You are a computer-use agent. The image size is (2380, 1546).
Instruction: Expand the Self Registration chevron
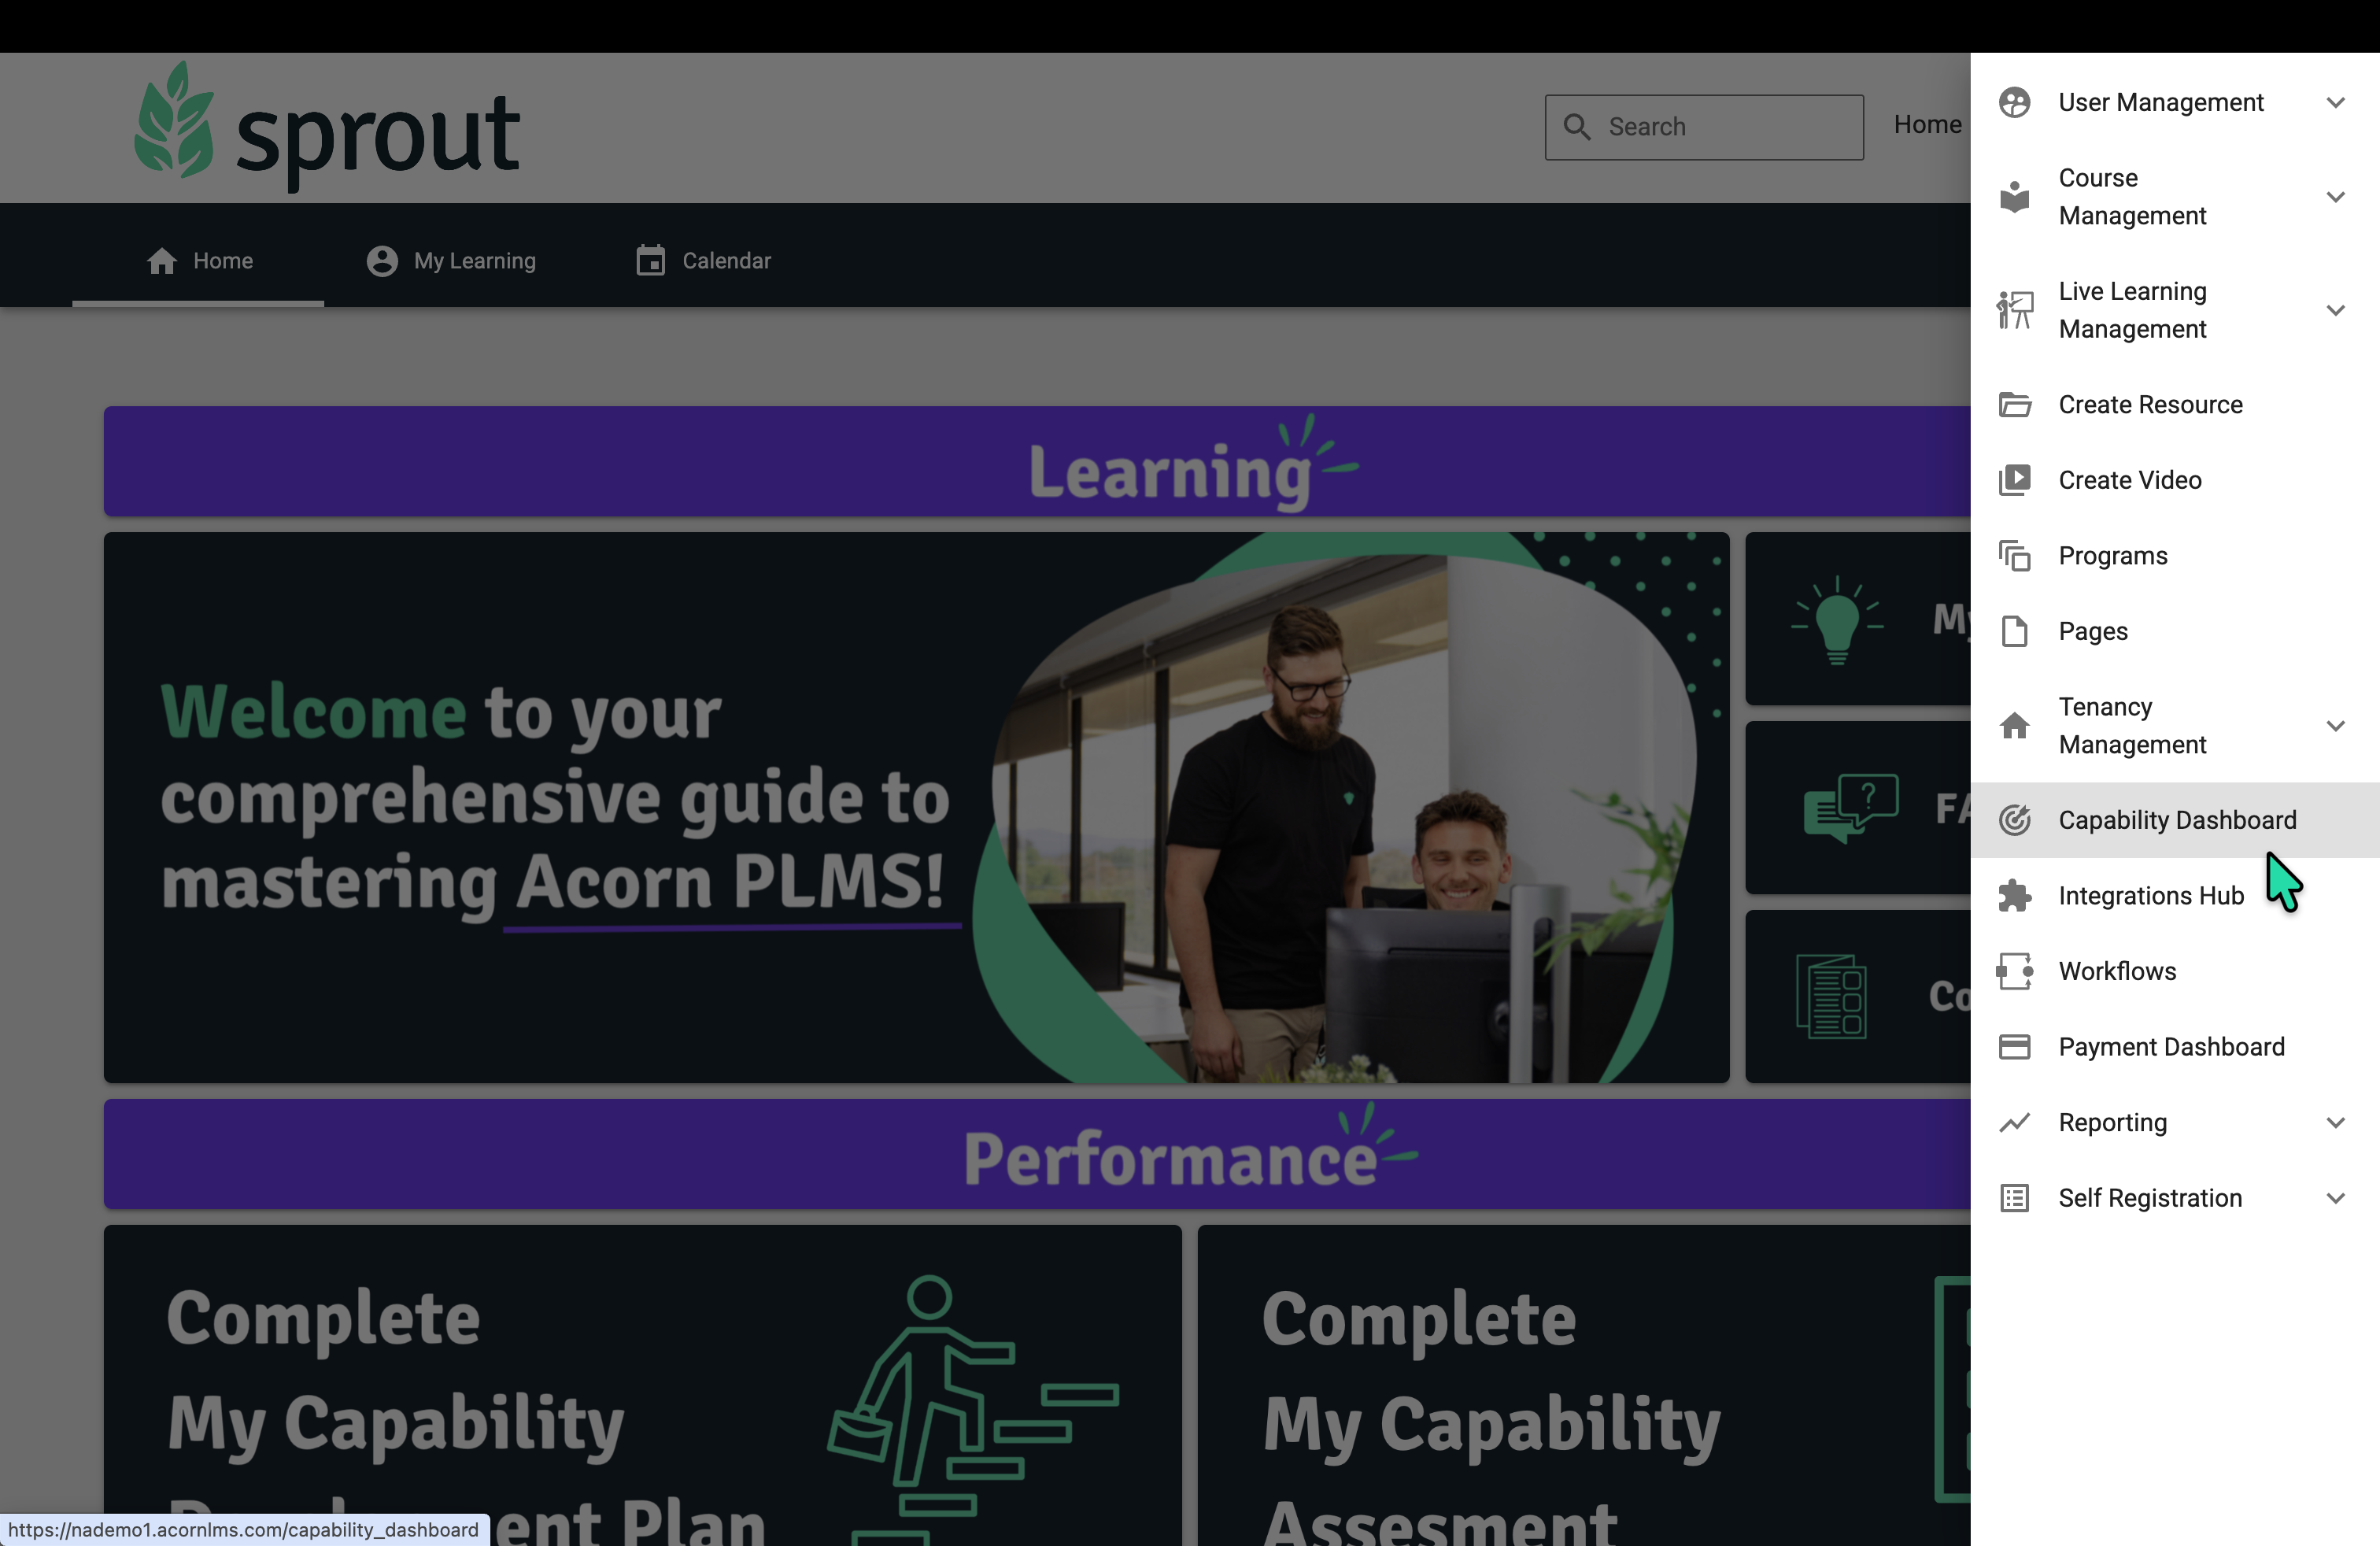tap(2335, 1198)
